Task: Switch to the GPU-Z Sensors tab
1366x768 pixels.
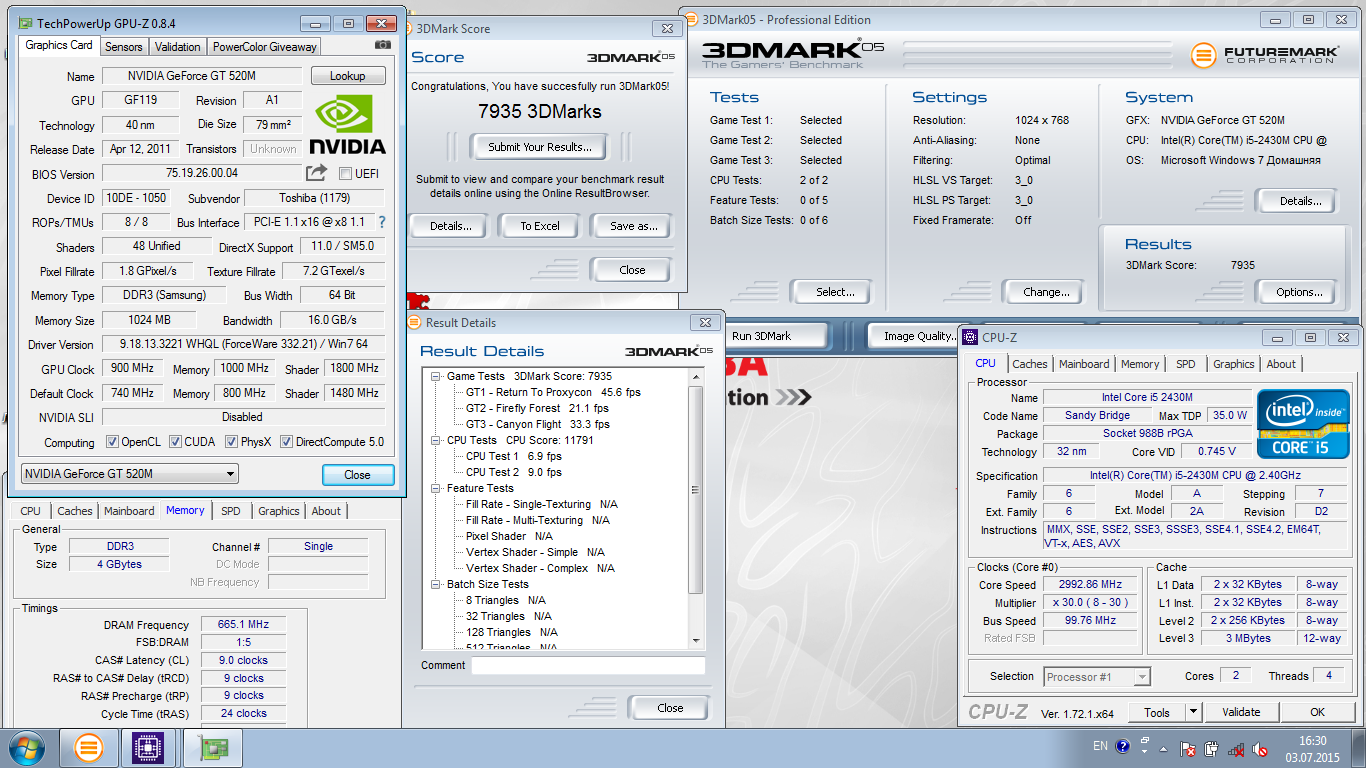Action: point(124,47)
